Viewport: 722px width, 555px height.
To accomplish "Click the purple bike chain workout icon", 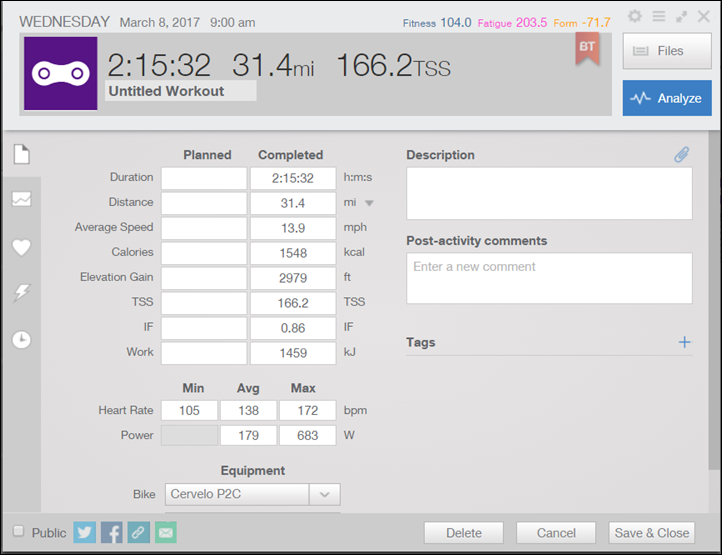I will pyautogui.click(x=60, y=73).
